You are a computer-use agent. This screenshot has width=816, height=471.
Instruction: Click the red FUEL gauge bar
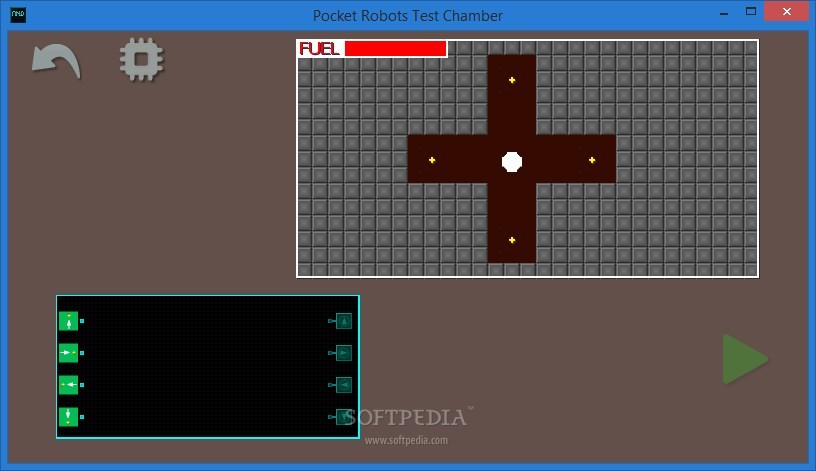[x=396, y=48]
